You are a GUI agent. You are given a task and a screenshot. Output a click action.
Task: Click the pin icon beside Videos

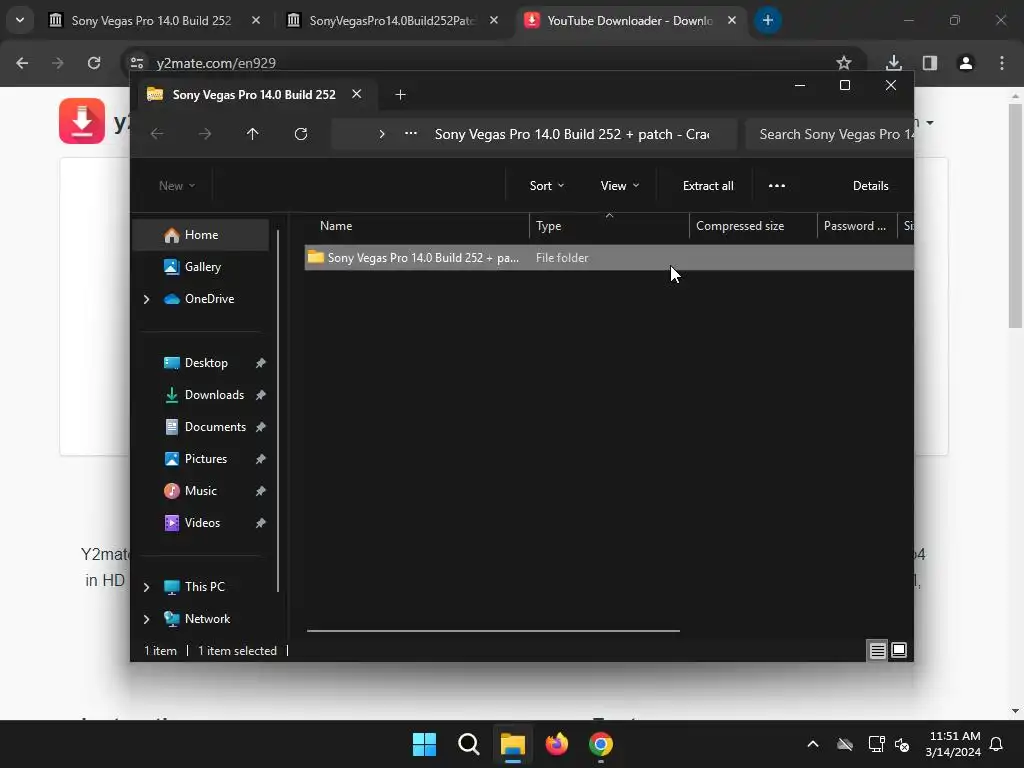[x=261, y=523]
